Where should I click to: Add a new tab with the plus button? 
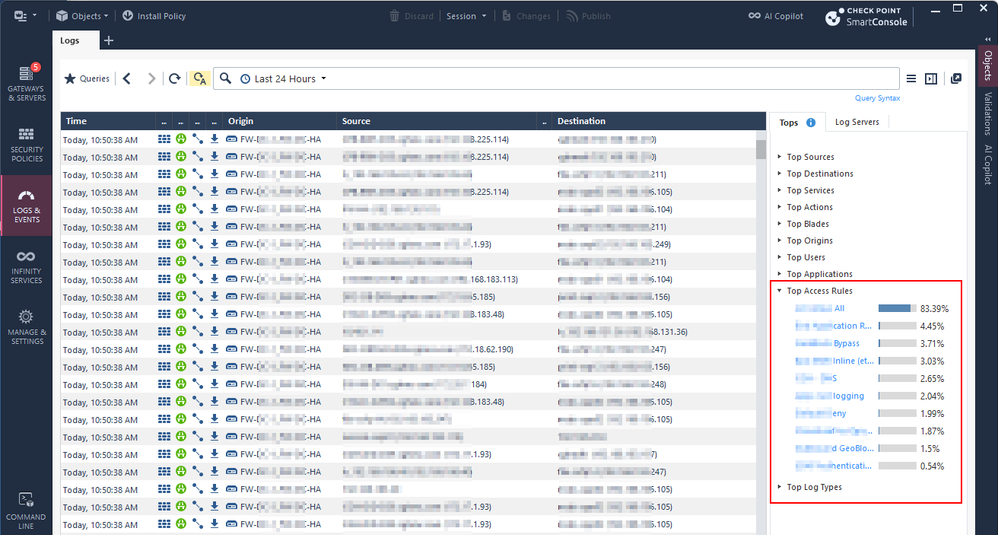(x=109, y=41)
